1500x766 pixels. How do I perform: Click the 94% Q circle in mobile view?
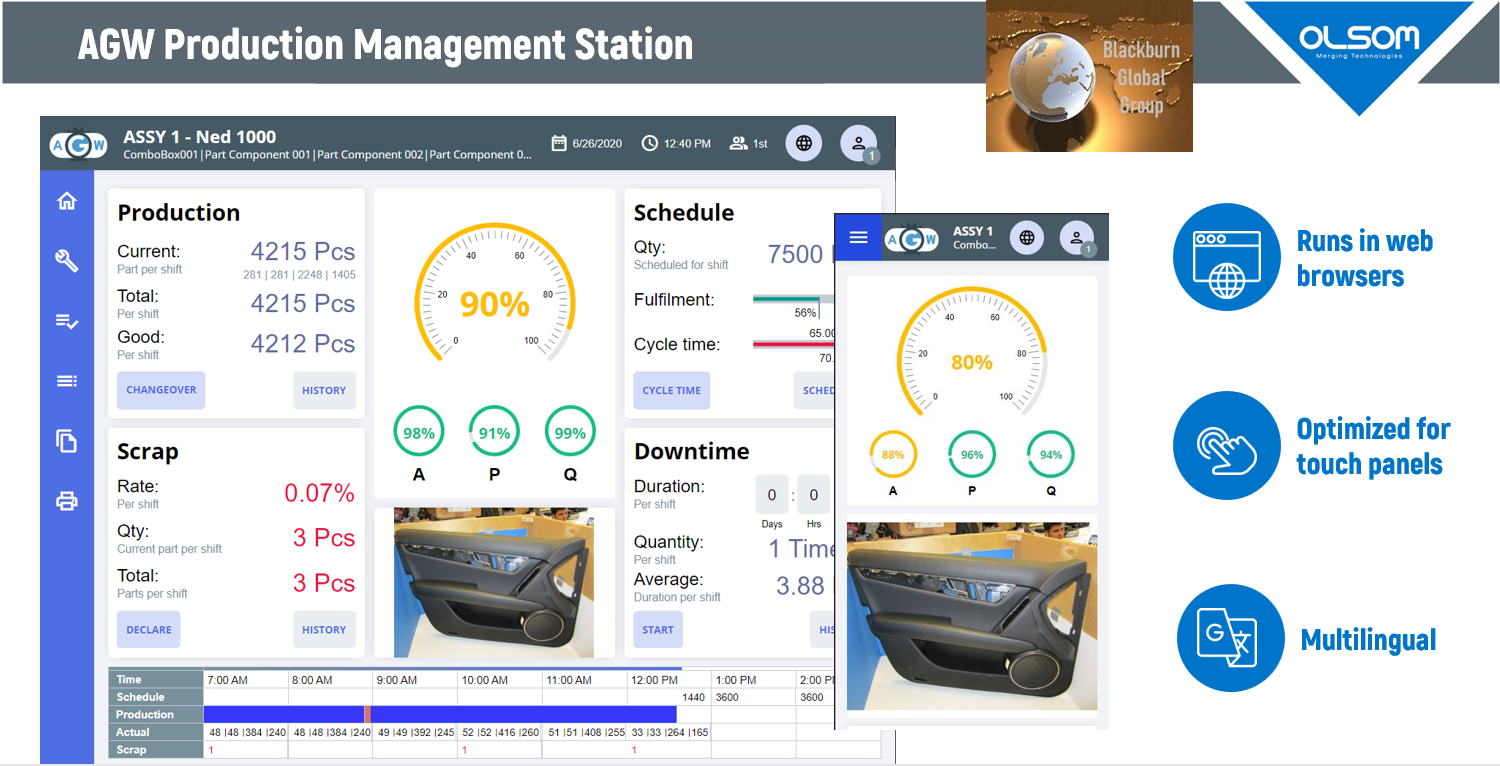(1051, 454)
